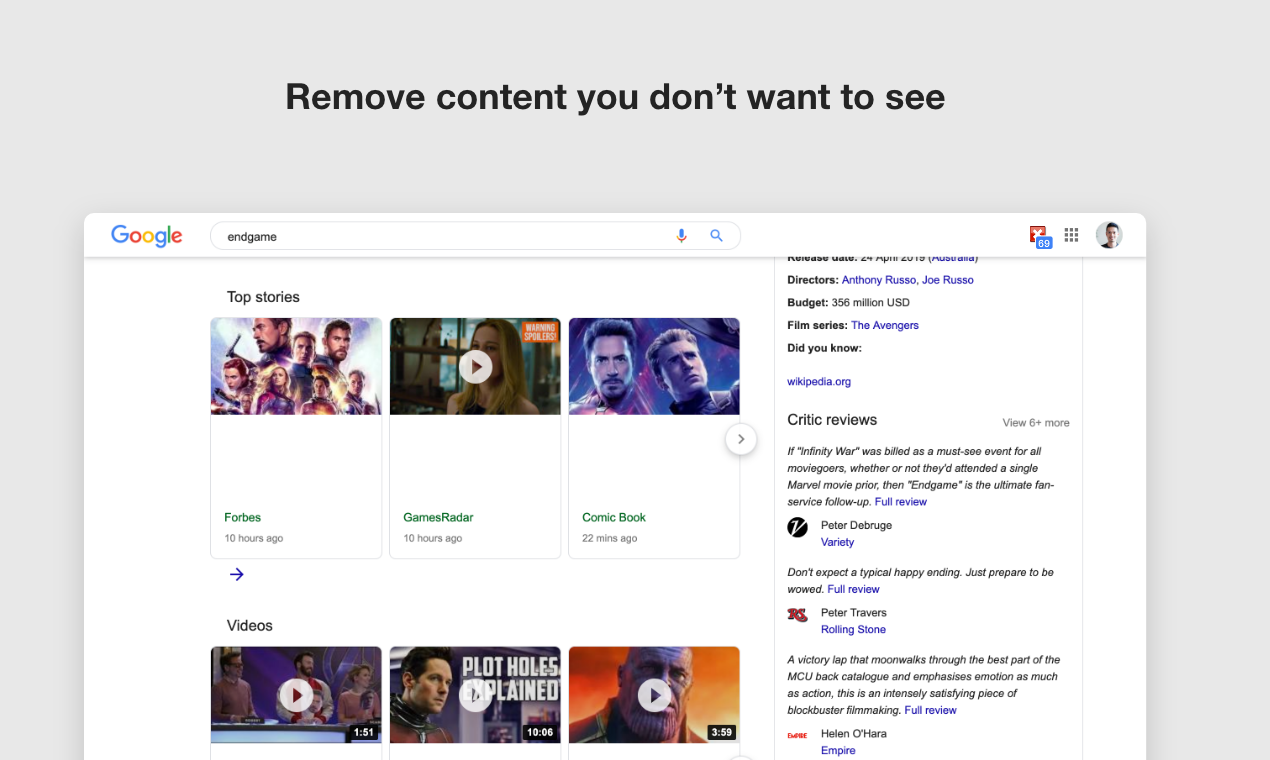Play the 1:51 video
This screenshot has width=1270, height=760.
click(x=296, y=694)
